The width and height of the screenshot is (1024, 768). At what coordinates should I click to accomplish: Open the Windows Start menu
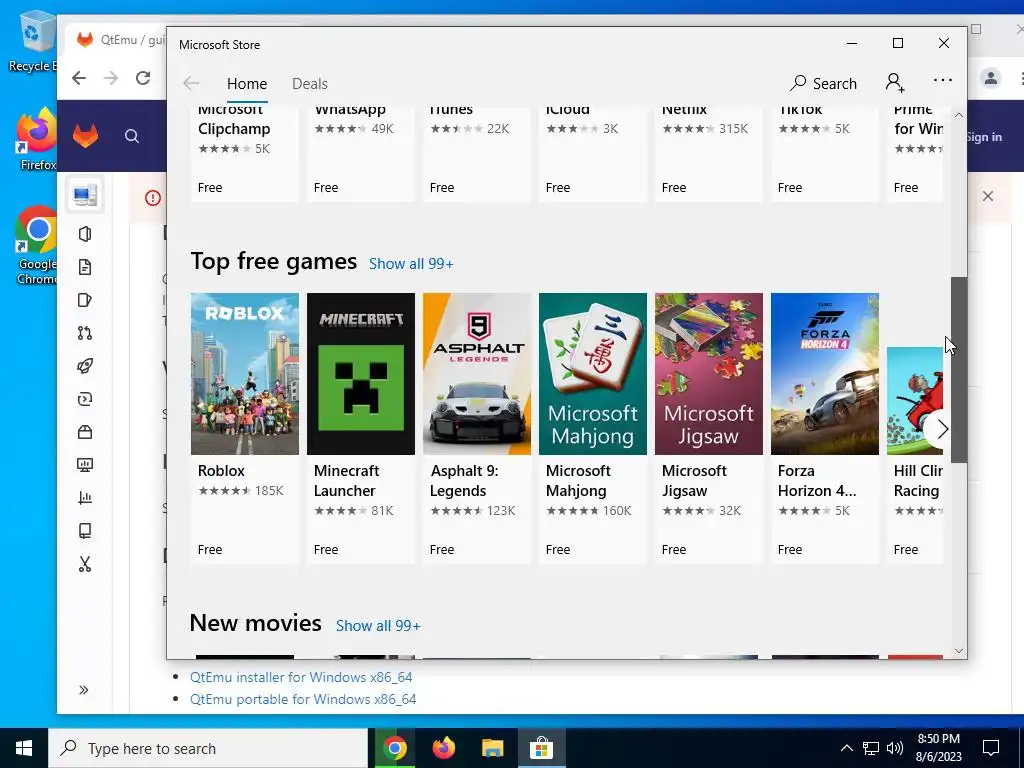(x=24, y=748)
